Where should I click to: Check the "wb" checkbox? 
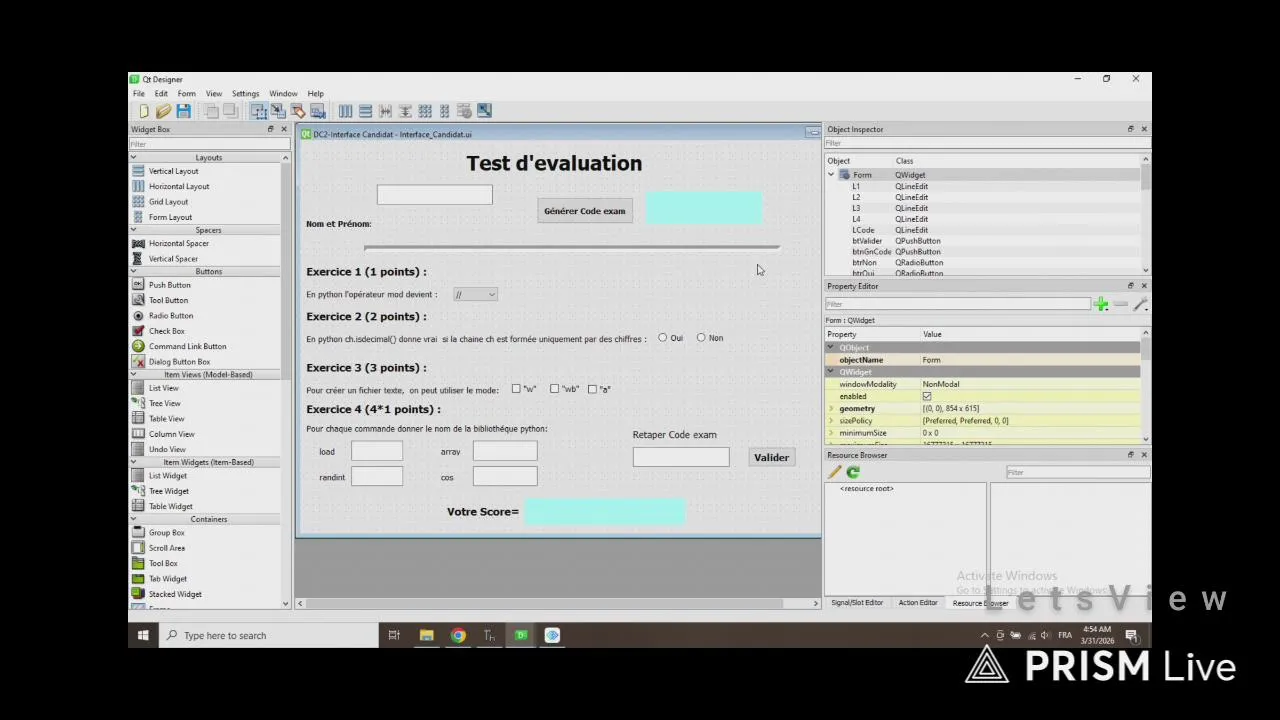[x=554, y=389]
